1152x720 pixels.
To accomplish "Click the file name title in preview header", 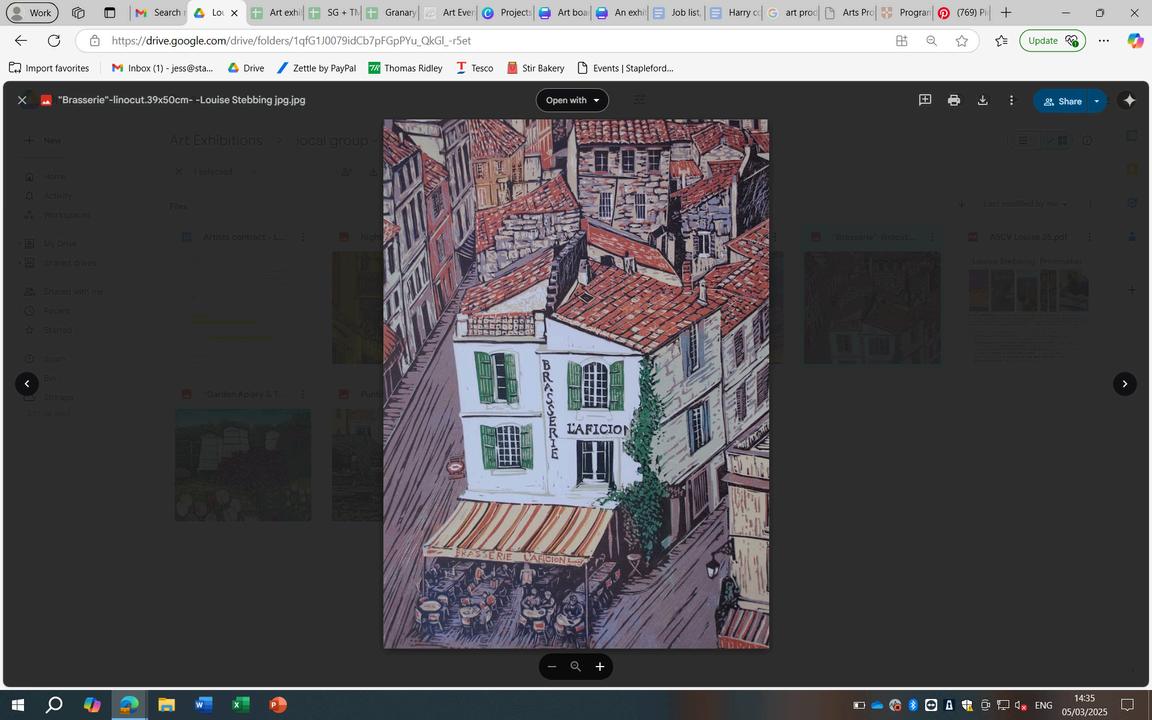I will coord(181,100).
